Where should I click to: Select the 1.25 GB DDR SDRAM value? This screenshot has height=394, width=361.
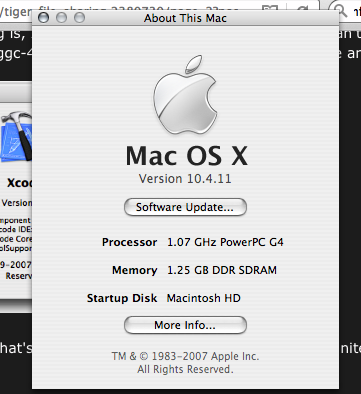[x=222, y=270]
